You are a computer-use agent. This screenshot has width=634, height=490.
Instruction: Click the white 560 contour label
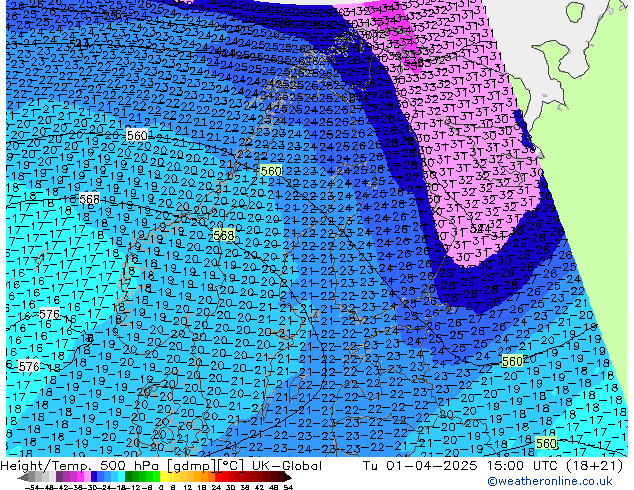pos(137,135)
